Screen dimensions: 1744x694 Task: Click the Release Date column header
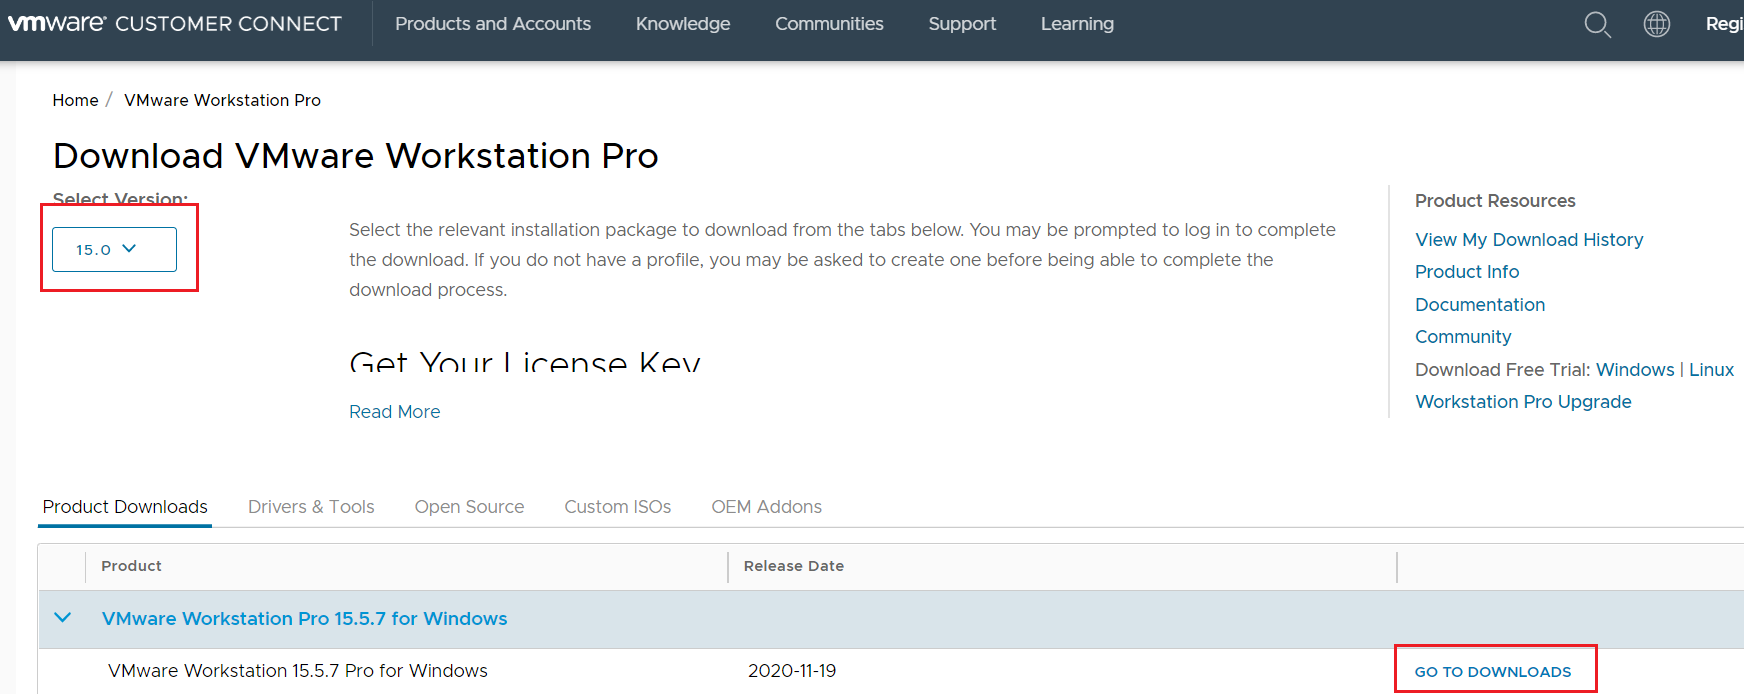(x=794, y=566)
